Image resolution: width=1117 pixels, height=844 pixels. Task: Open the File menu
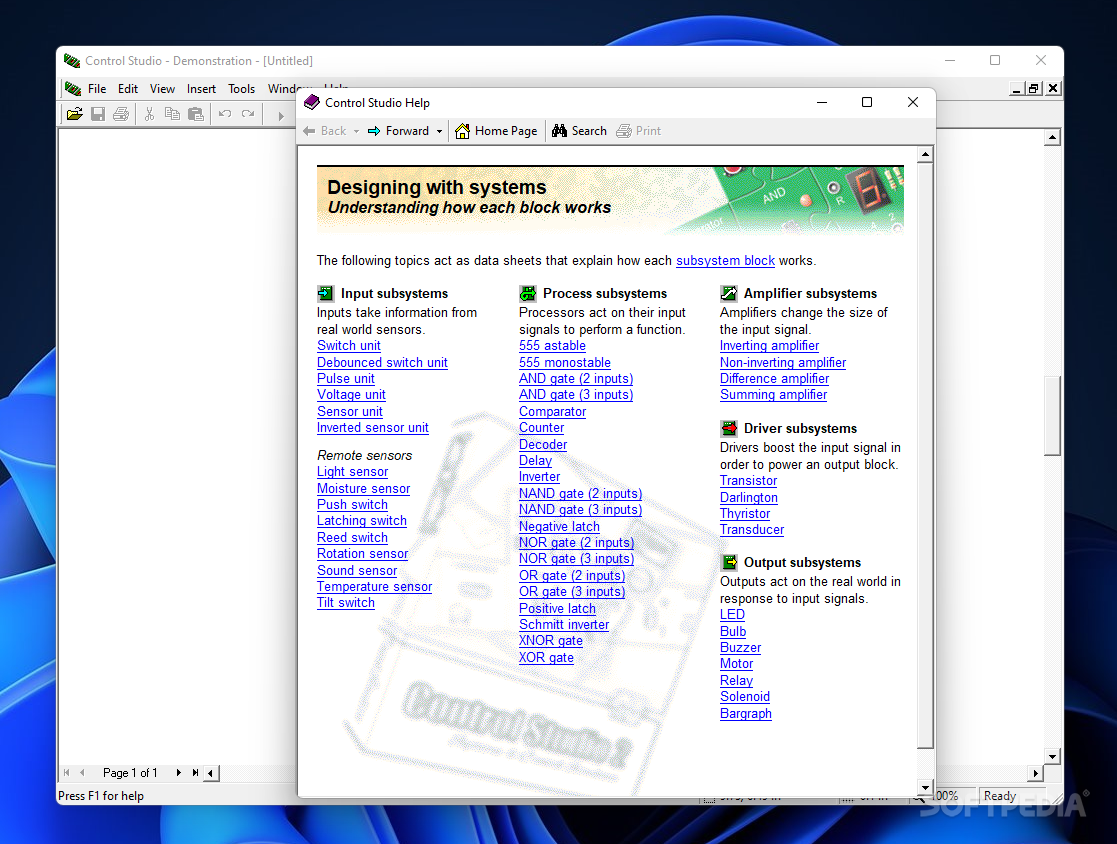click(97, 89)
